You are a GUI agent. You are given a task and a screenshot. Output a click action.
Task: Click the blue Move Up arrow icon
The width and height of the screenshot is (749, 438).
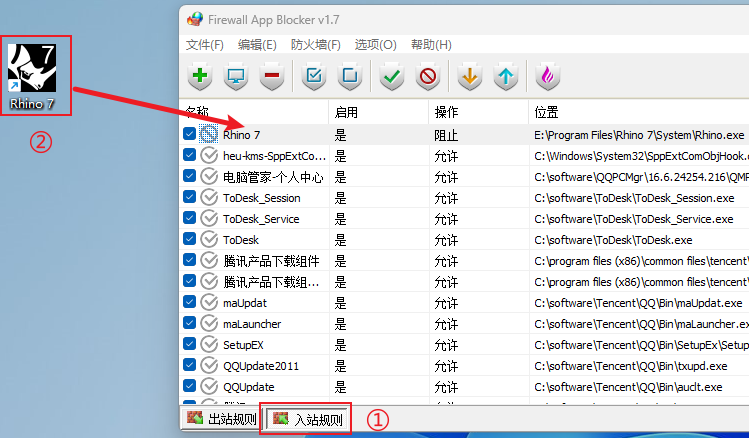(x=505, y=76)
